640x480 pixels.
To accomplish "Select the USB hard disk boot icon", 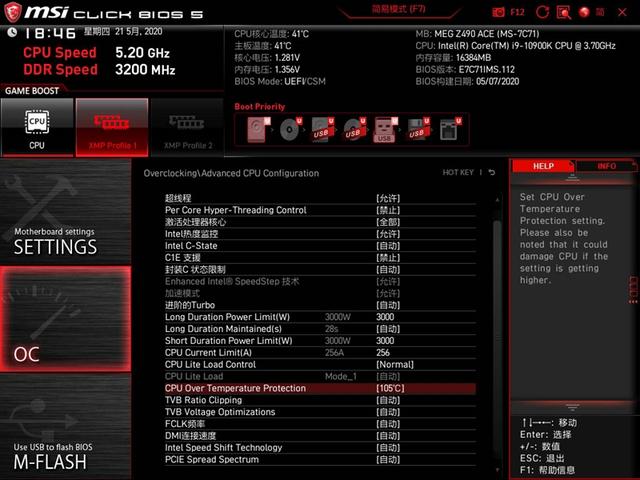I will click(x=322, y=129).
